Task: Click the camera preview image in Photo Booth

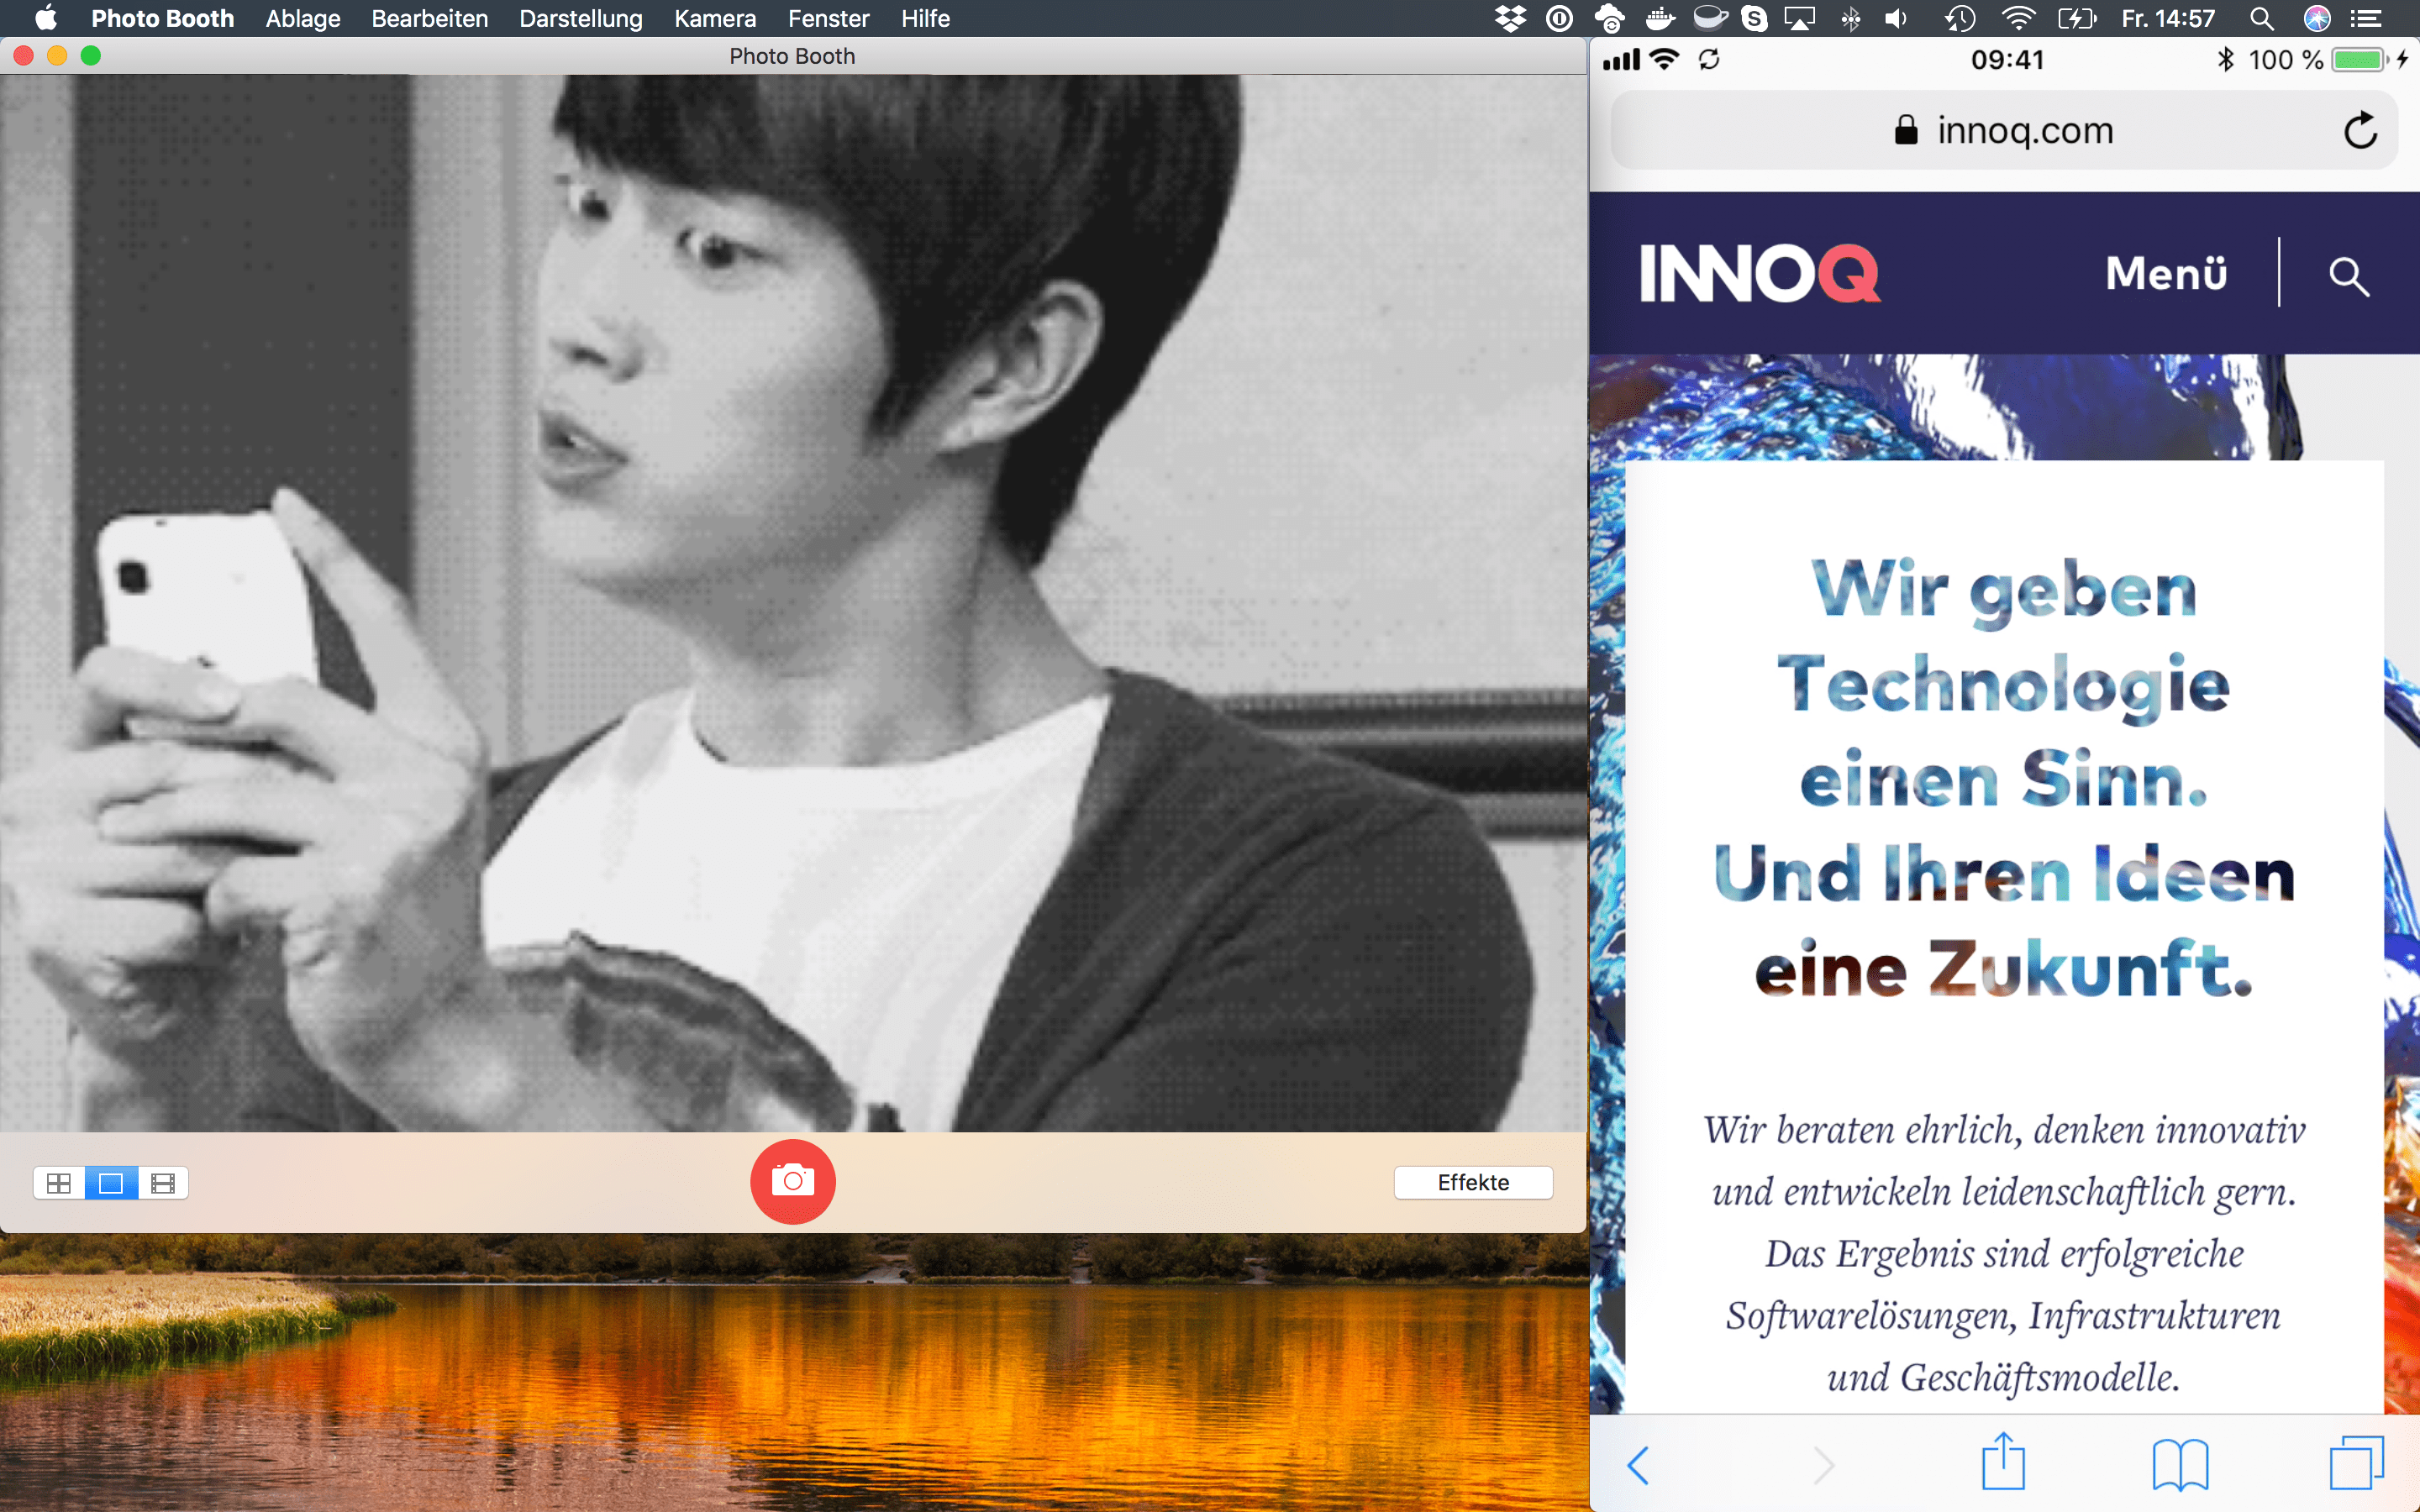Action: (793, 603)
